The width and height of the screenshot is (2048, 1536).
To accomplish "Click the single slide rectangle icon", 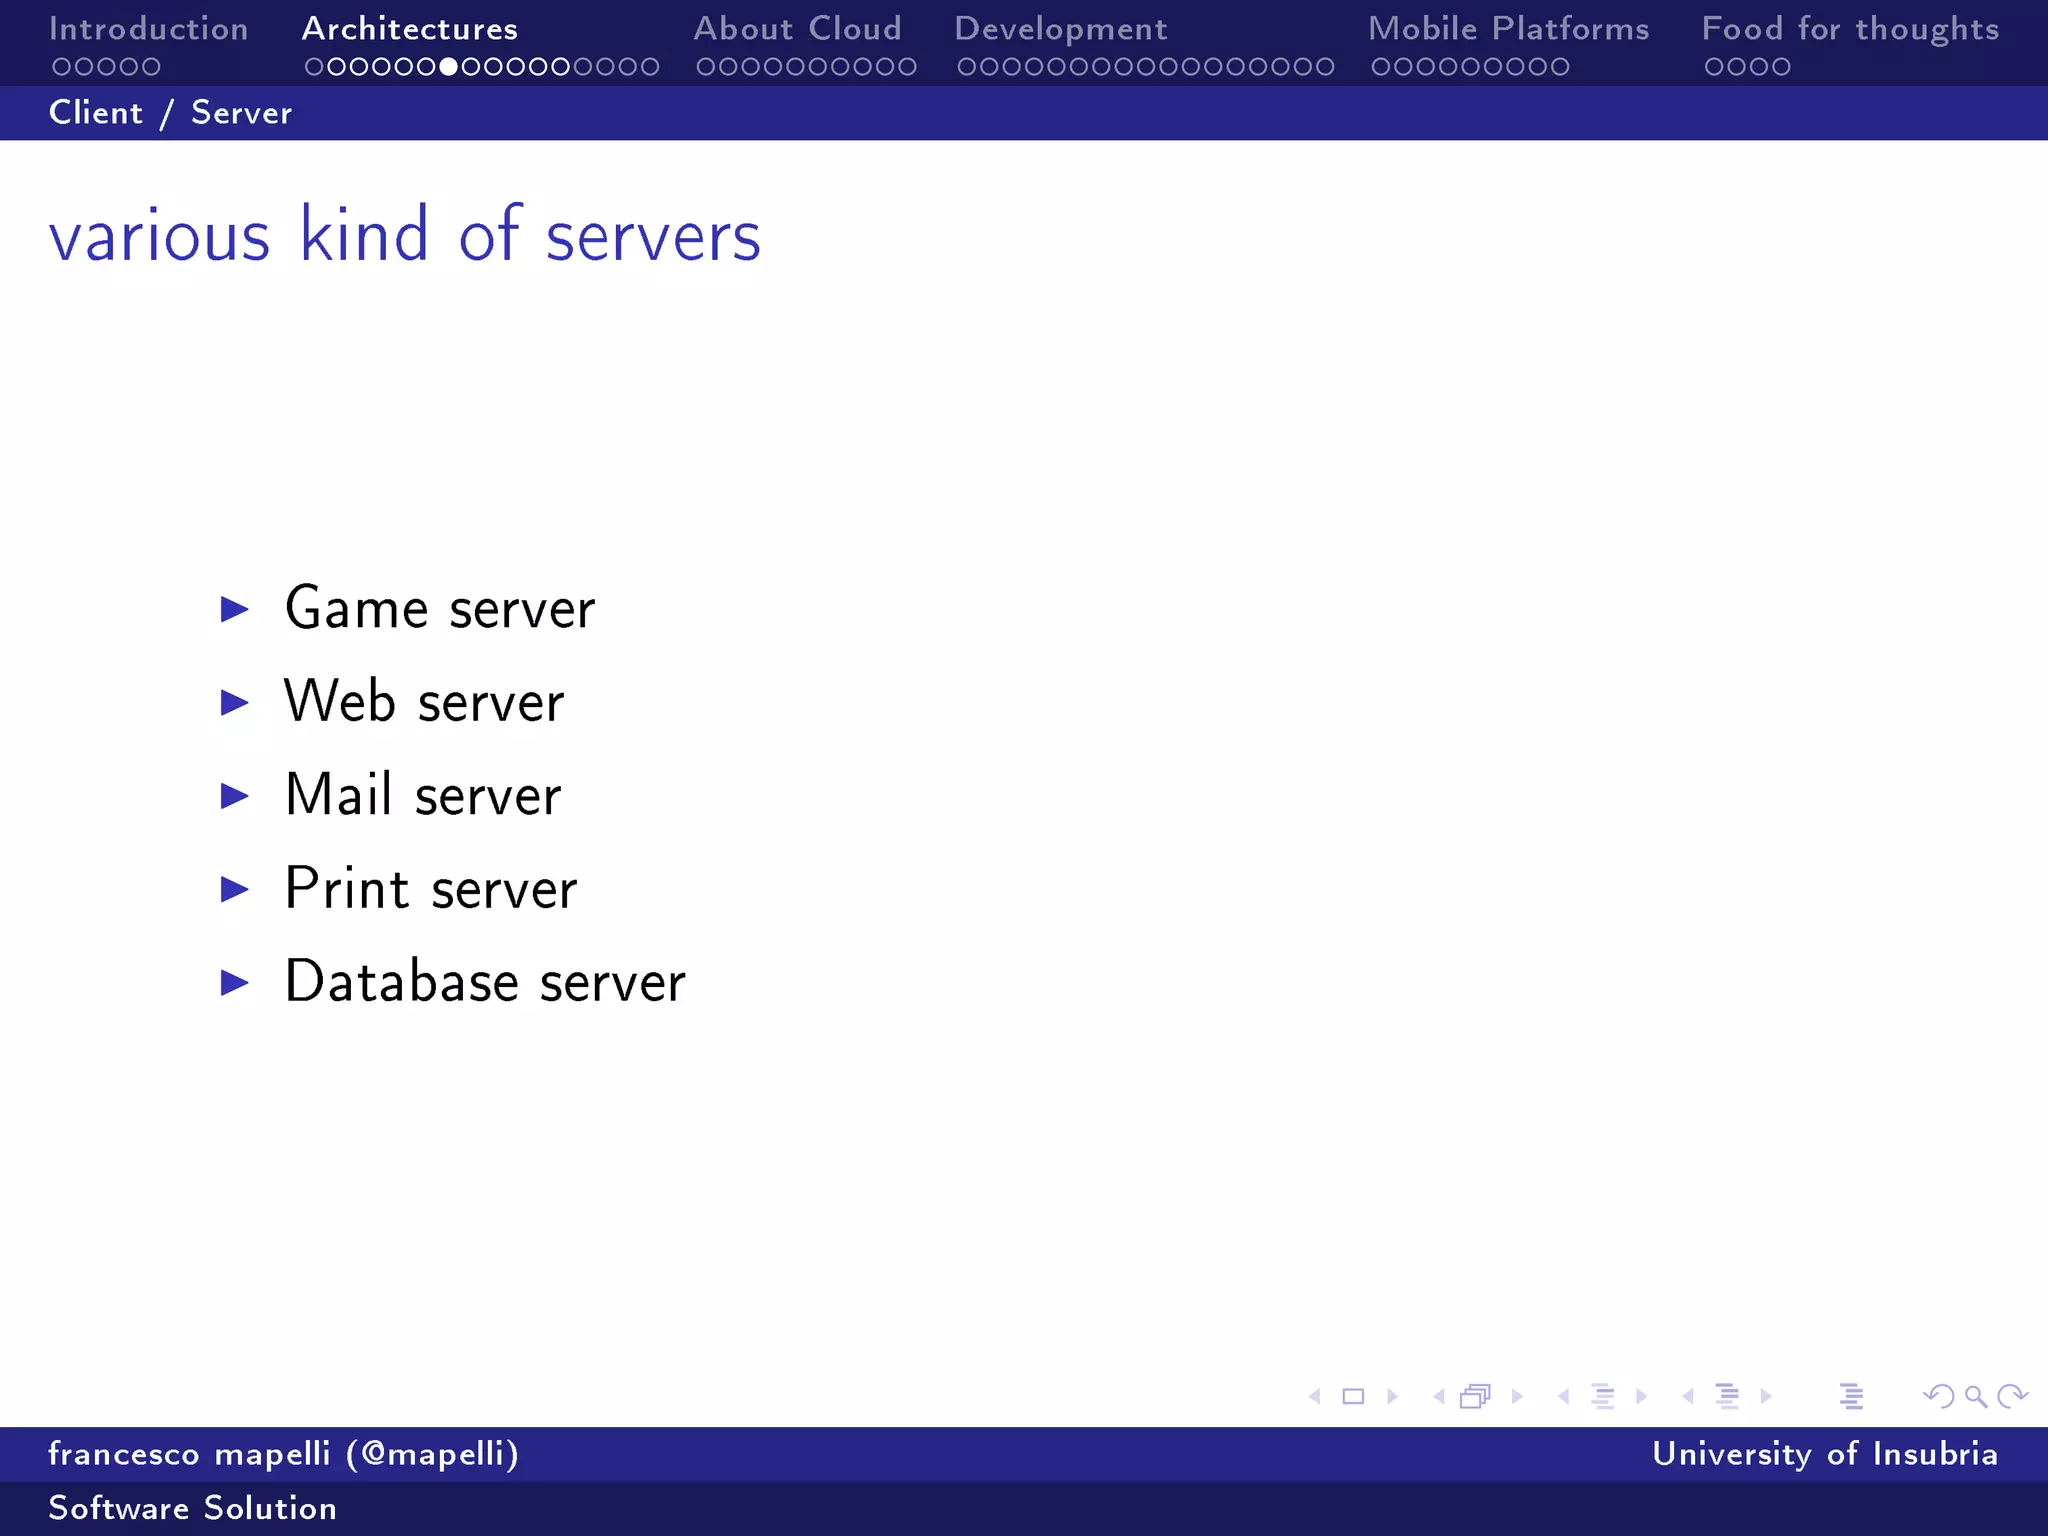I will 1353,1396.
